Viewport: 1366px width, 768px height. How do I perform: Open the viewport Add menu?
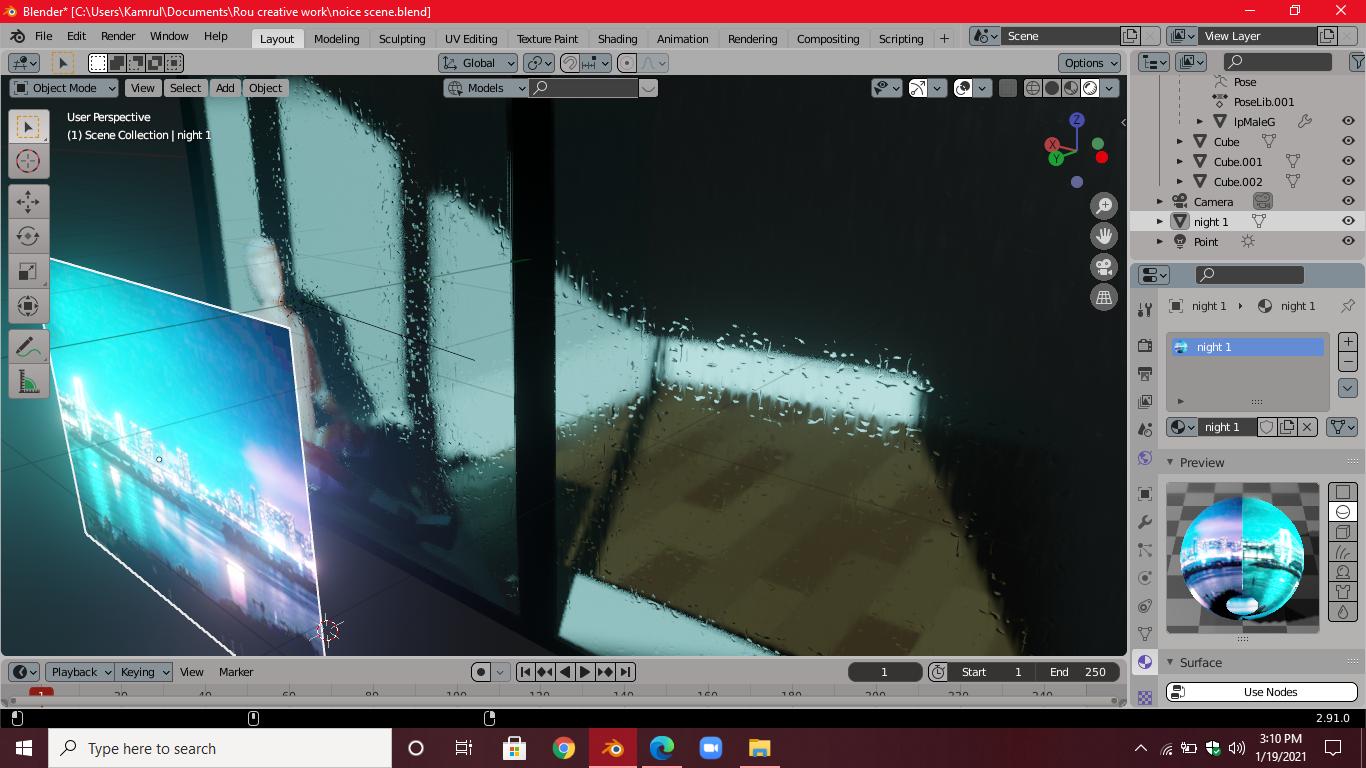(225, 88)
